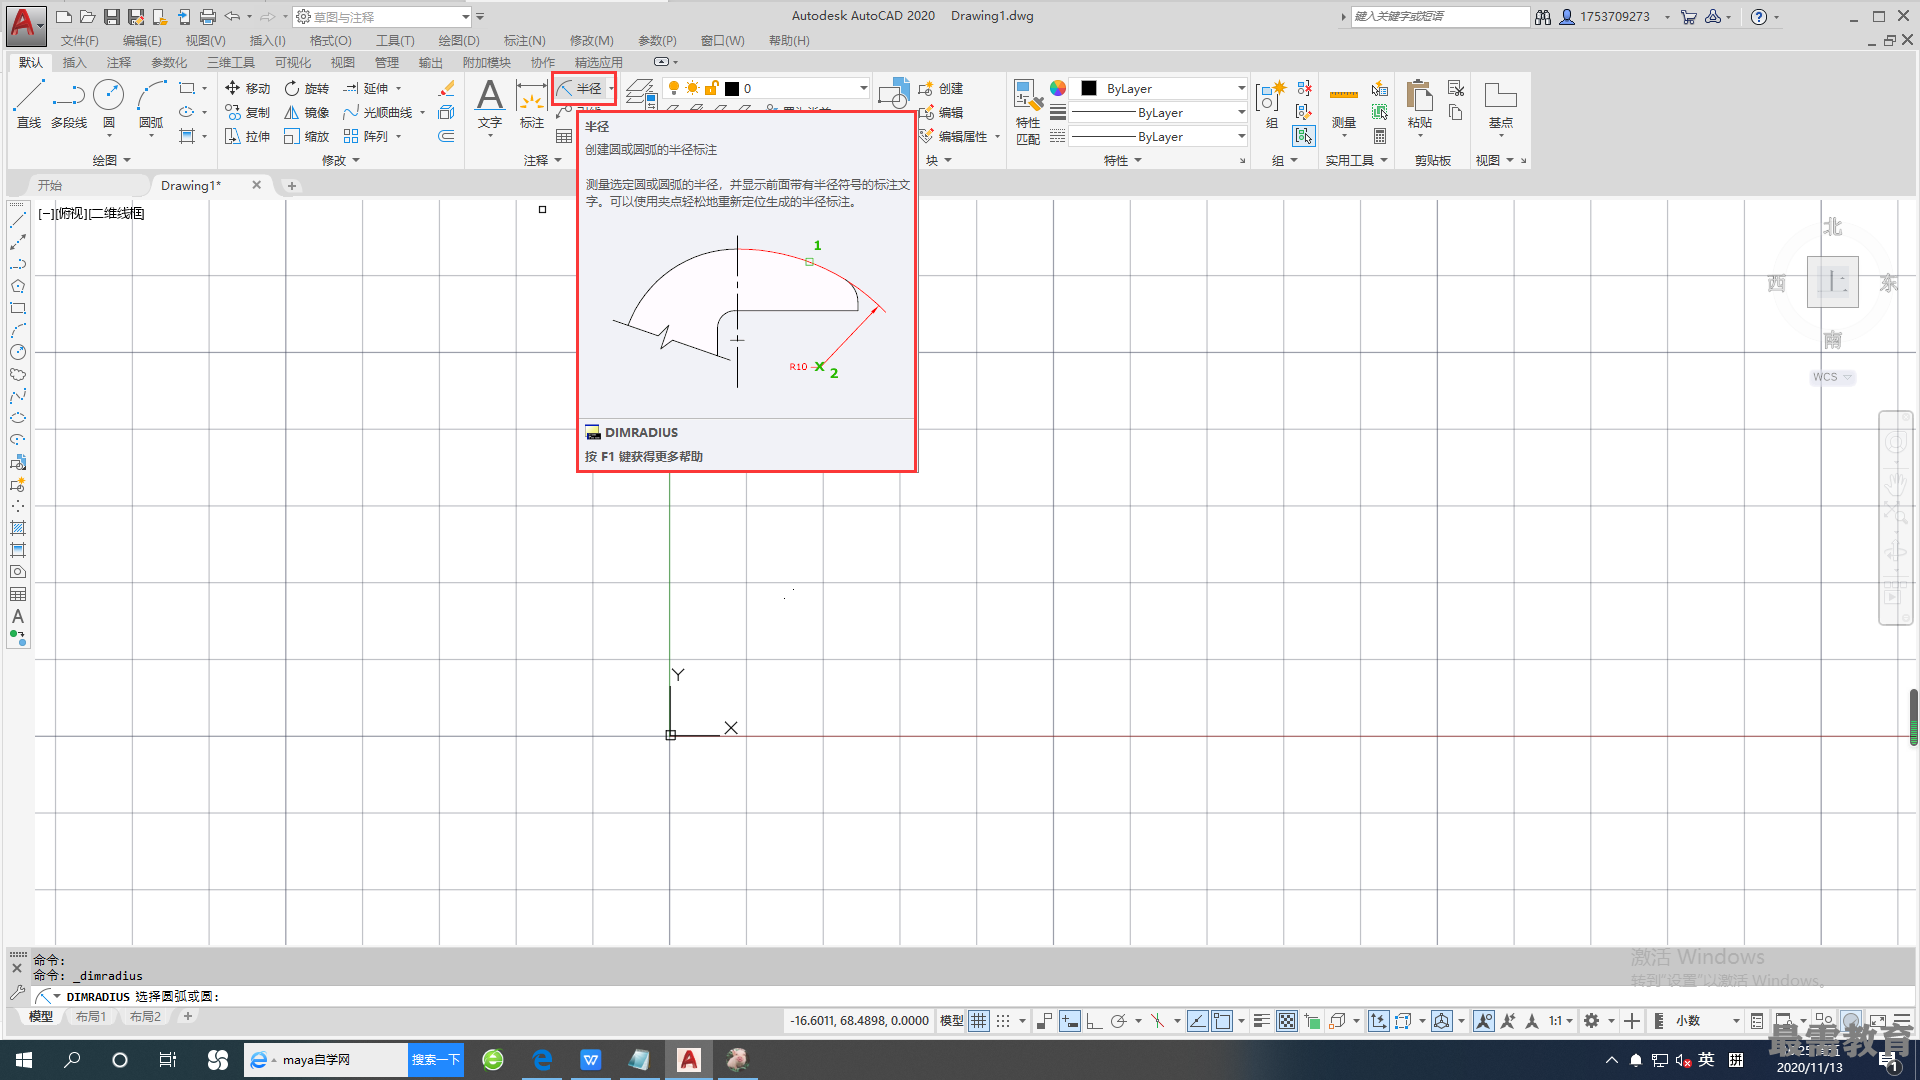
Task: Toggle dynamic input in status bar
Action: click(1069, 1020)
